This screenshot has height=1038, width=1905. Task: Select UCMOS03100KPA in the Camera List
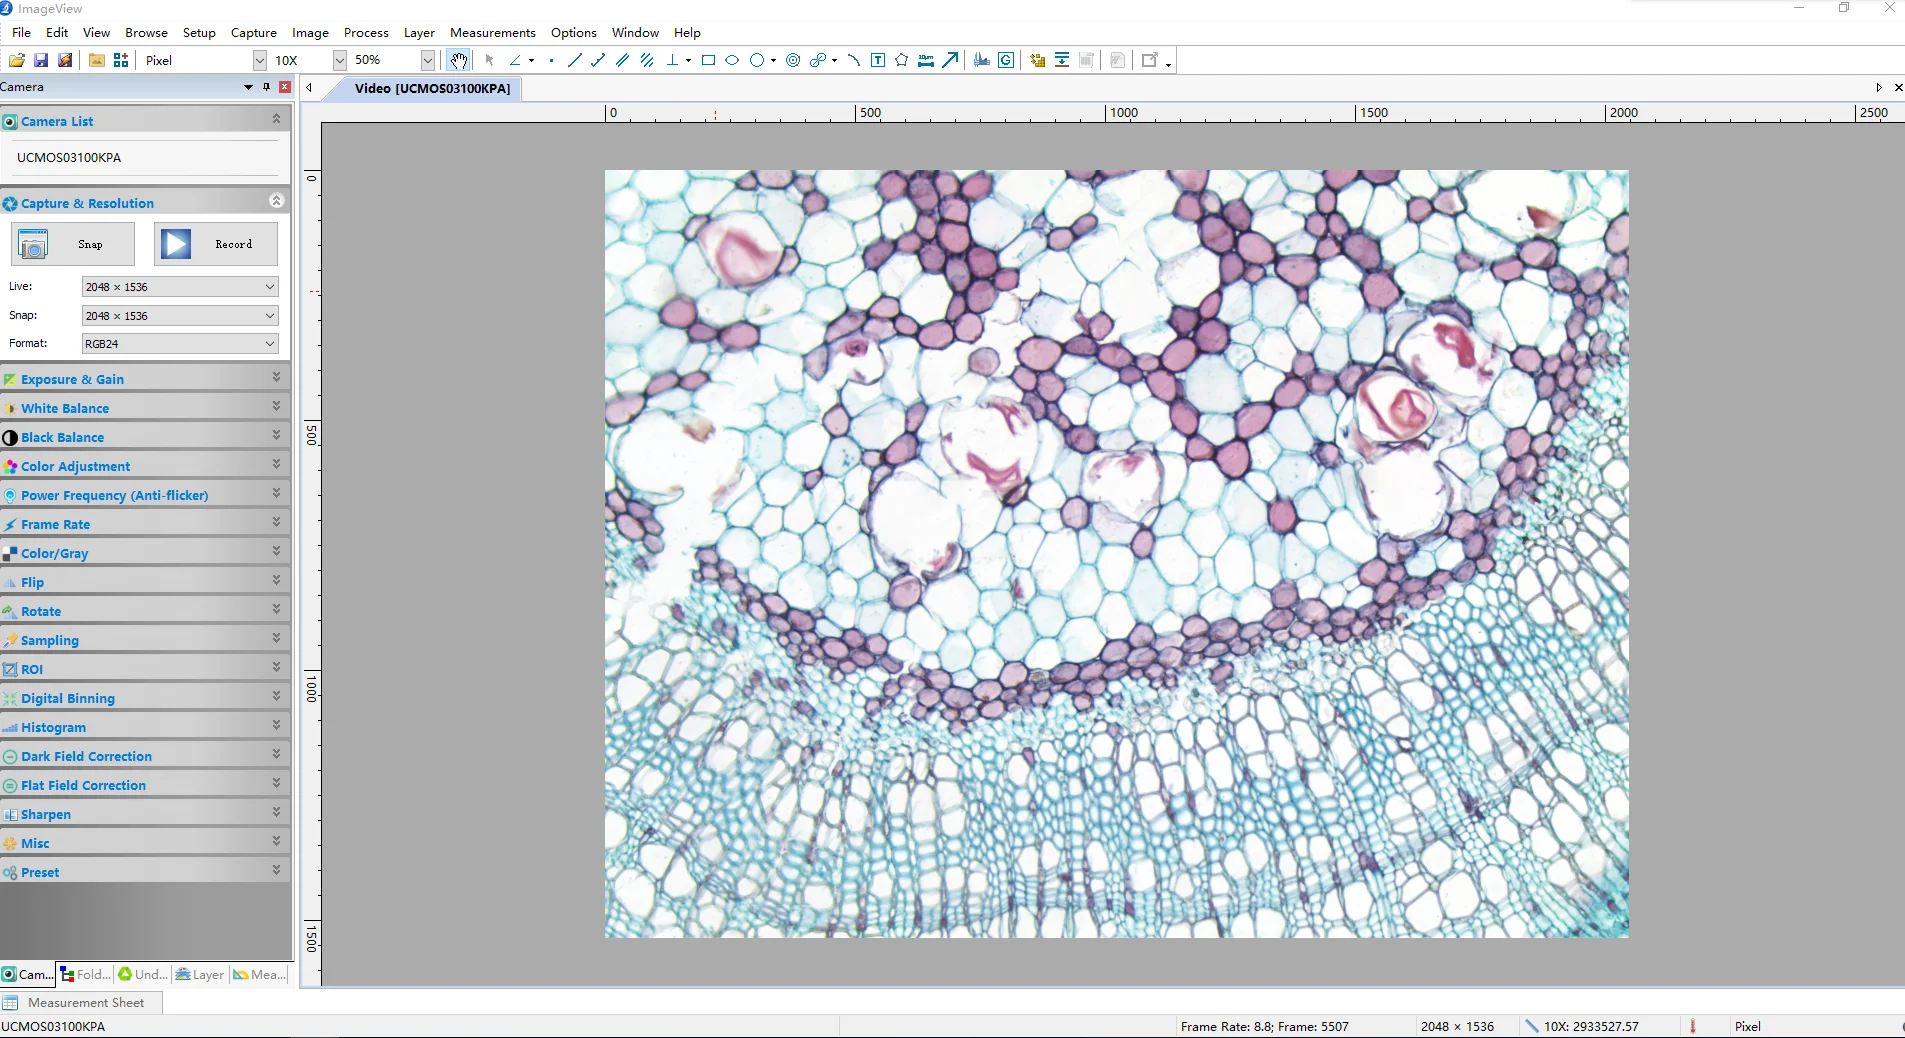69,157
